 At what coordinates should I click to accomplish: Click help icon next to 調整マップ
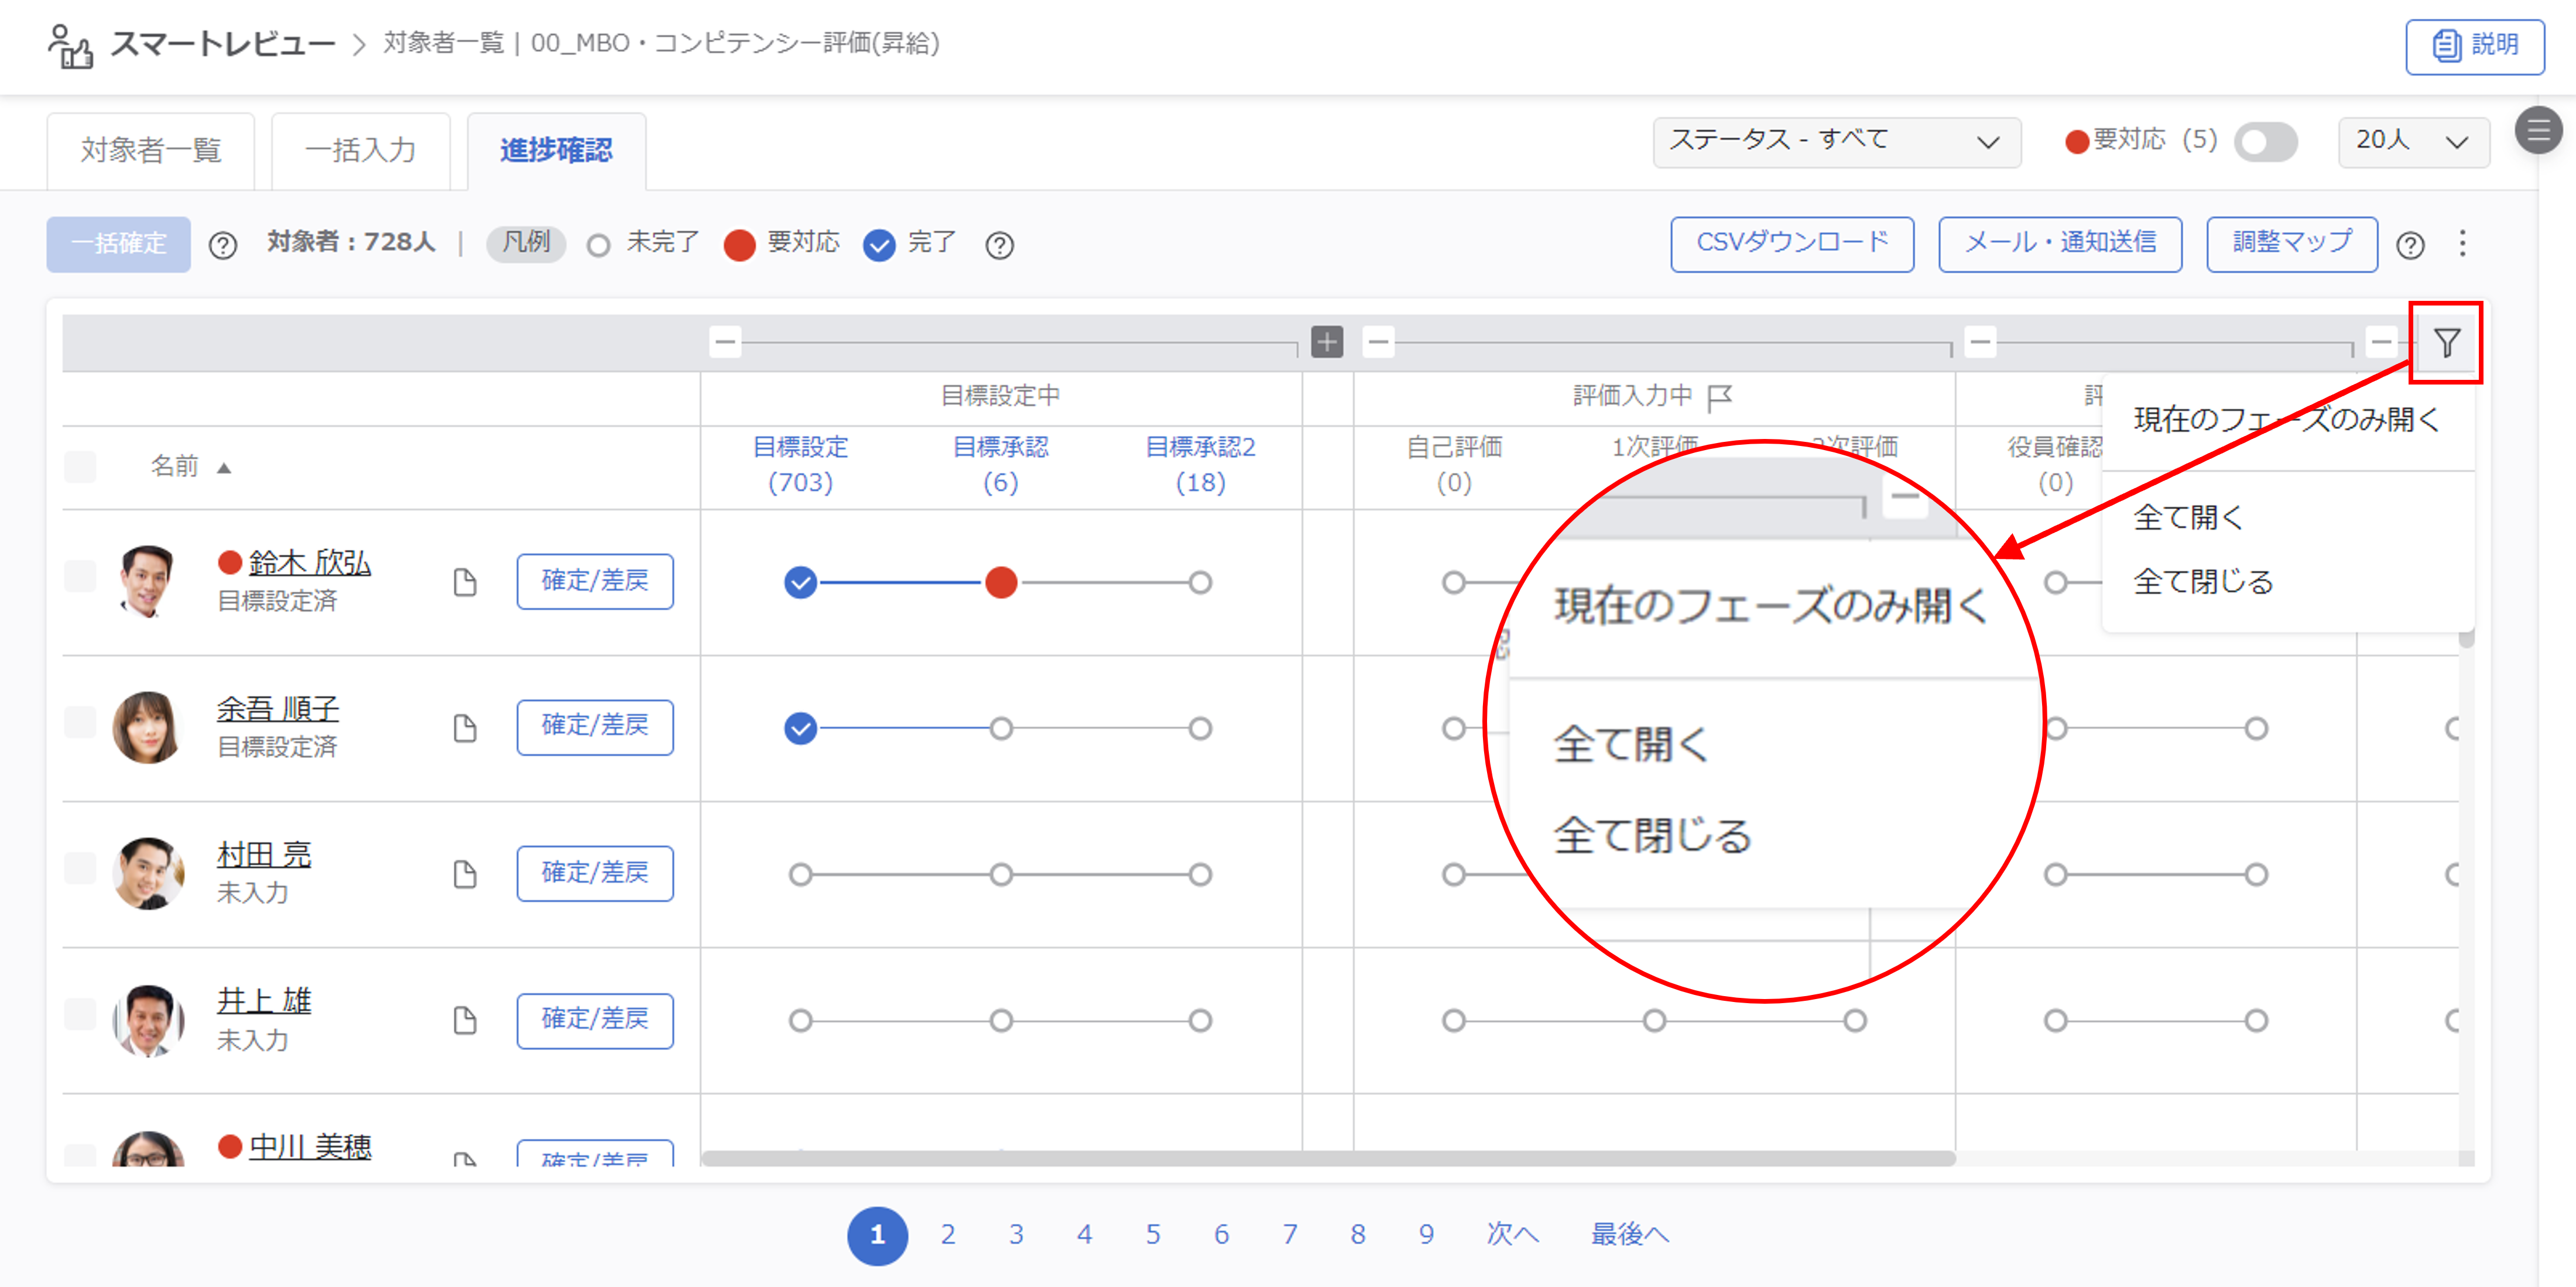(2410, 245)
